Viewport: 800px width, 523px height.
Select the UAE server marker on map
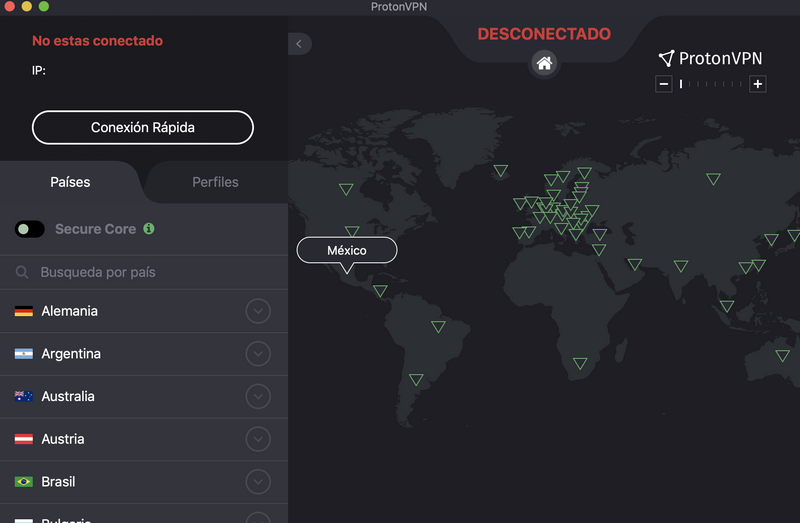635,264
